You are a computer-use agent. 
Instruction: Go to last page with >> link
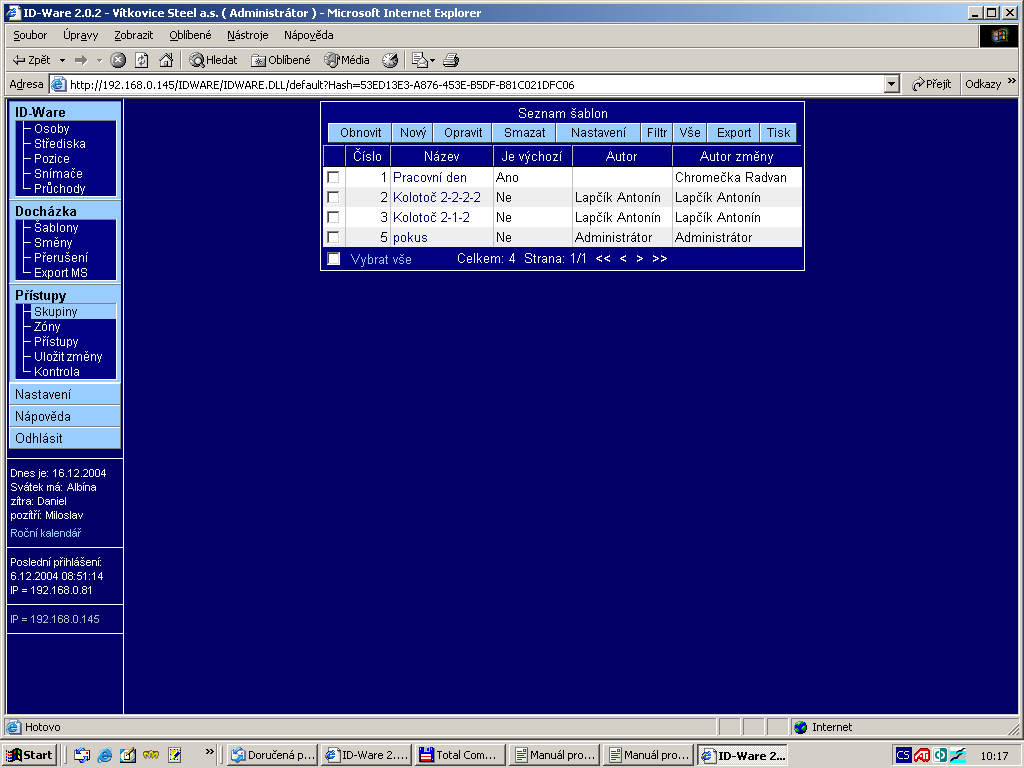(660, 259)
